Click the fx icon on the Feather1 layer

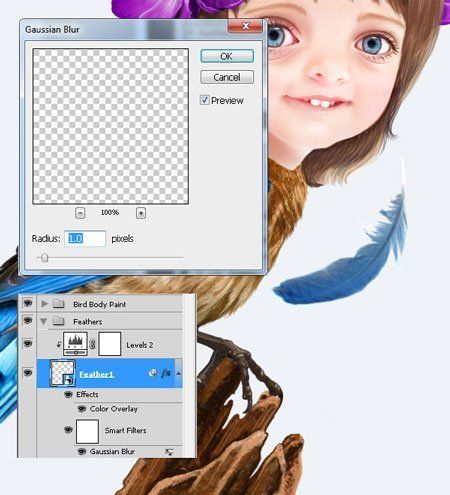click(165, 373)
